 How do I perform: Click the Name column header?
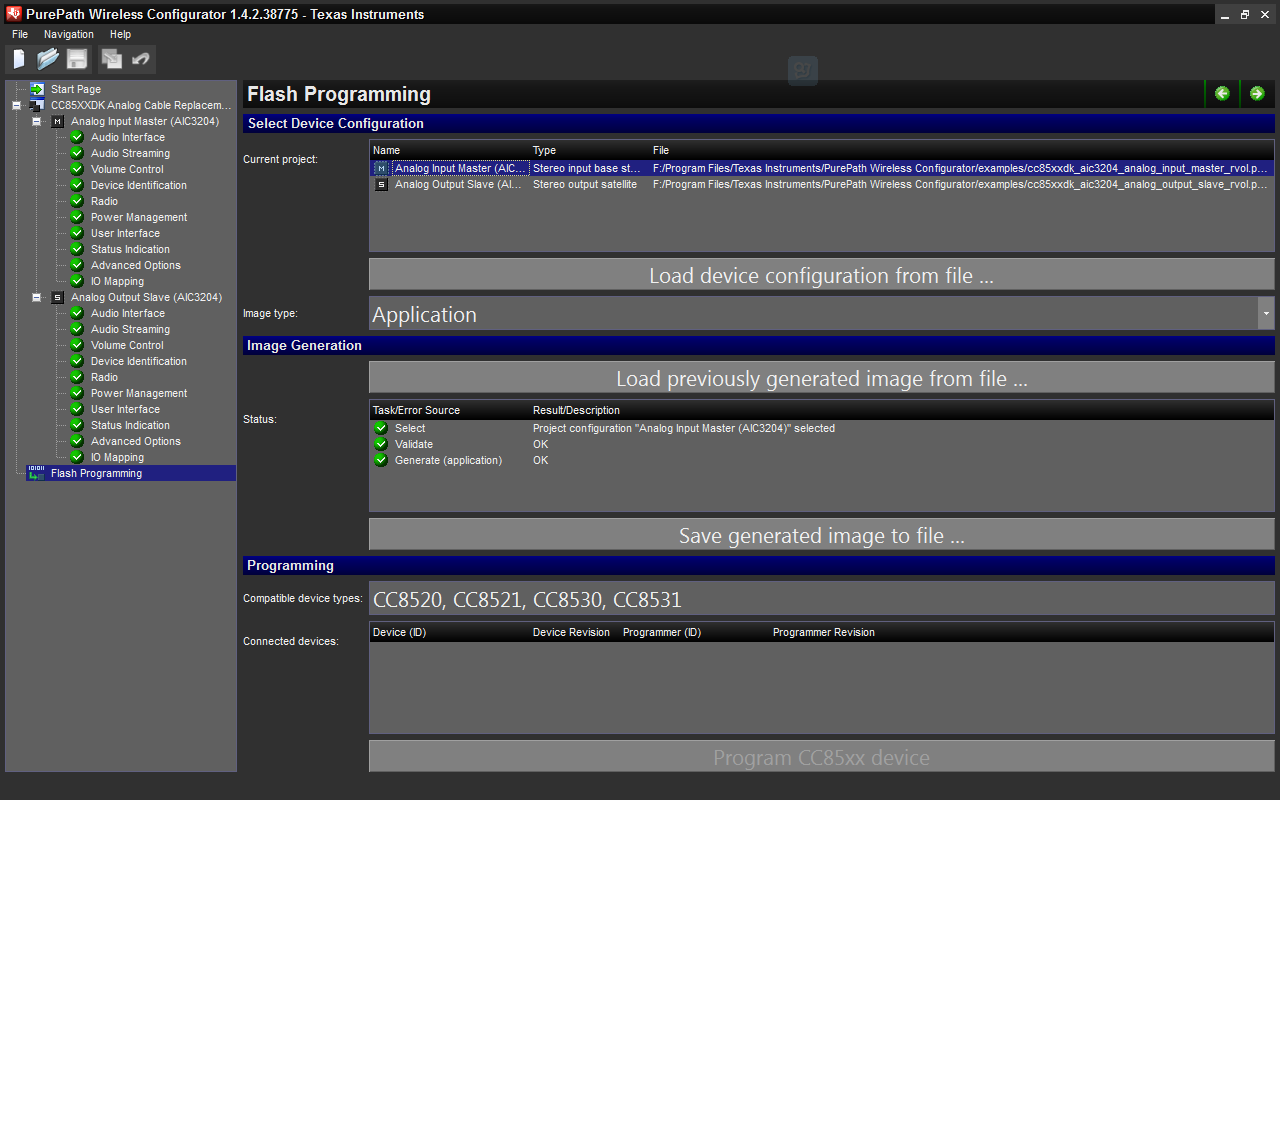pyautogui.click(x=386, y=150)
